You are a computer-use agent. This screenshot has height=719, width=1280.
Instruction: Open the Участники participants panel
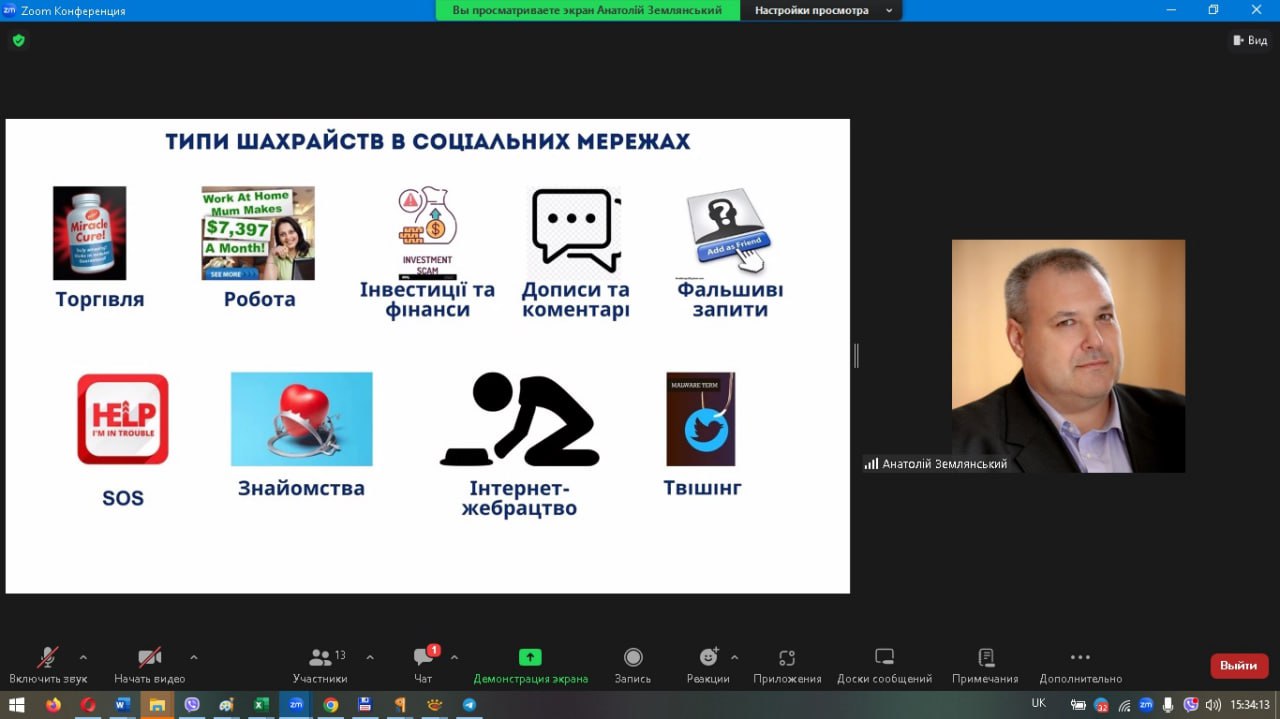pos(320,665)
